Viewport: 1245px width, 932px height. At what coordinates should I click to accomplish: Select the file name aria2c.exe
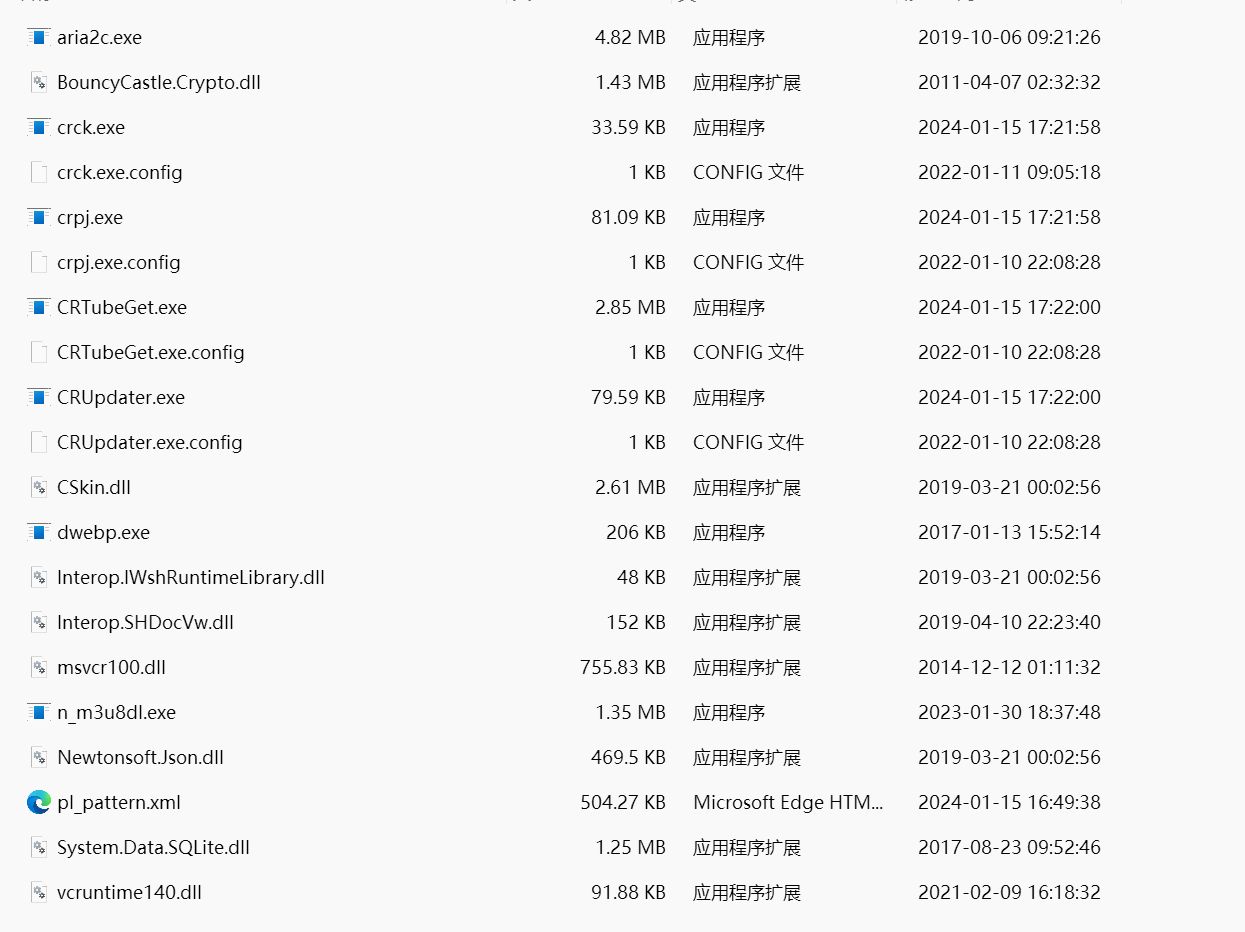point(100,38)
